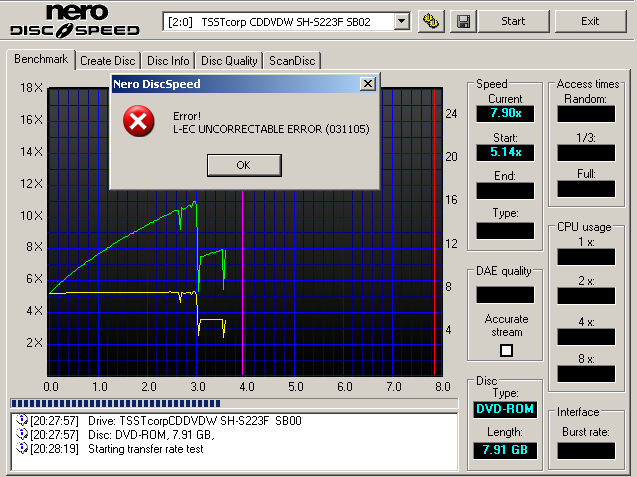This screenshot has height=477, width=637.
Task: Click the log icon next to Starting transfer rate test
Action: 22,449
